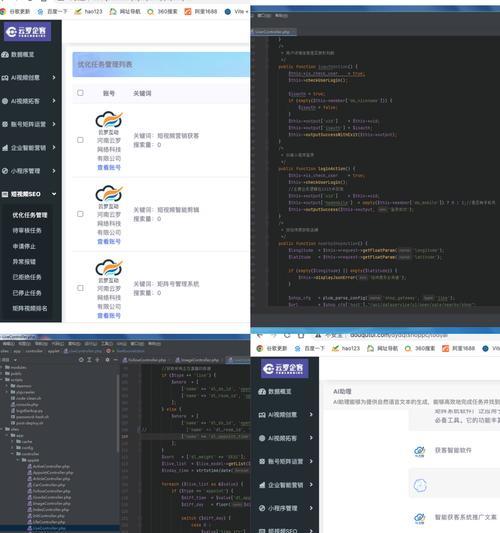This screenshot has height=533, width=500.
Task: Click 优化任务管理列表 banner heading
Action: point(105,65)
